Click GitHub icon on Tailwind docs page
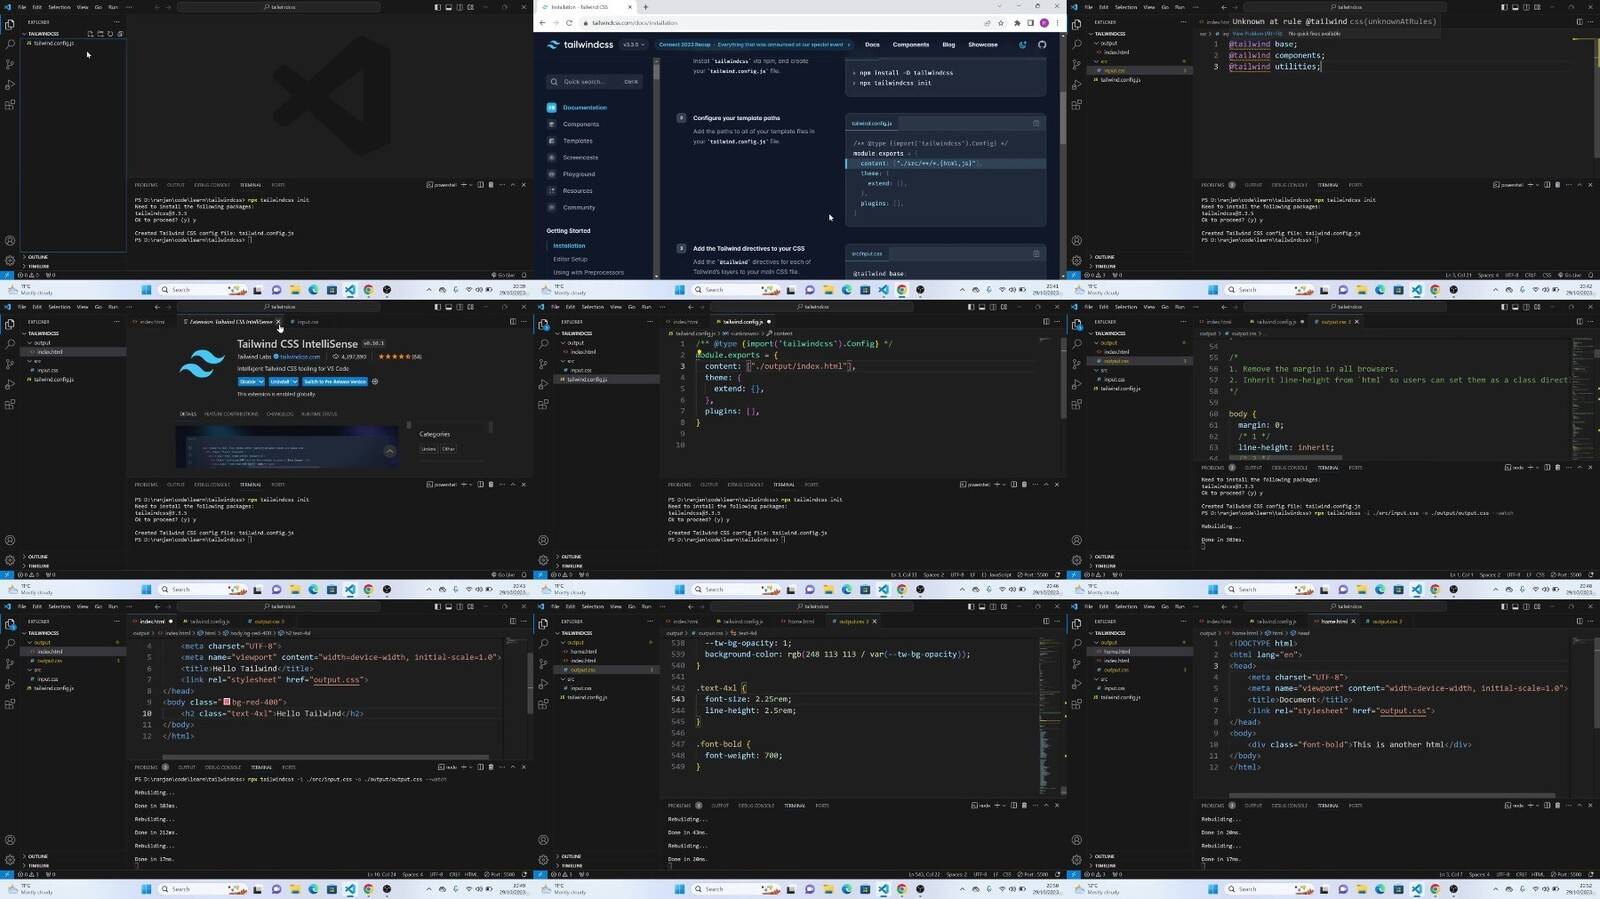 [1042, 44]
